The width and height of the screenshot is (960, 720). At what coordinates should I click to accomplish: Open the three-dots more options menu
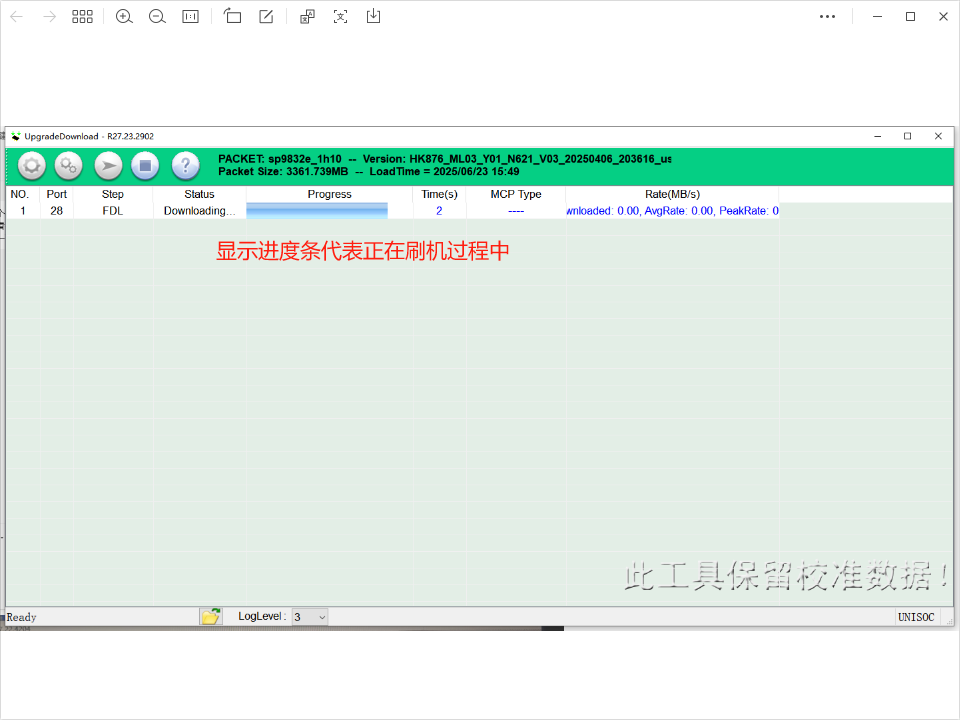[x=827, y=17]
